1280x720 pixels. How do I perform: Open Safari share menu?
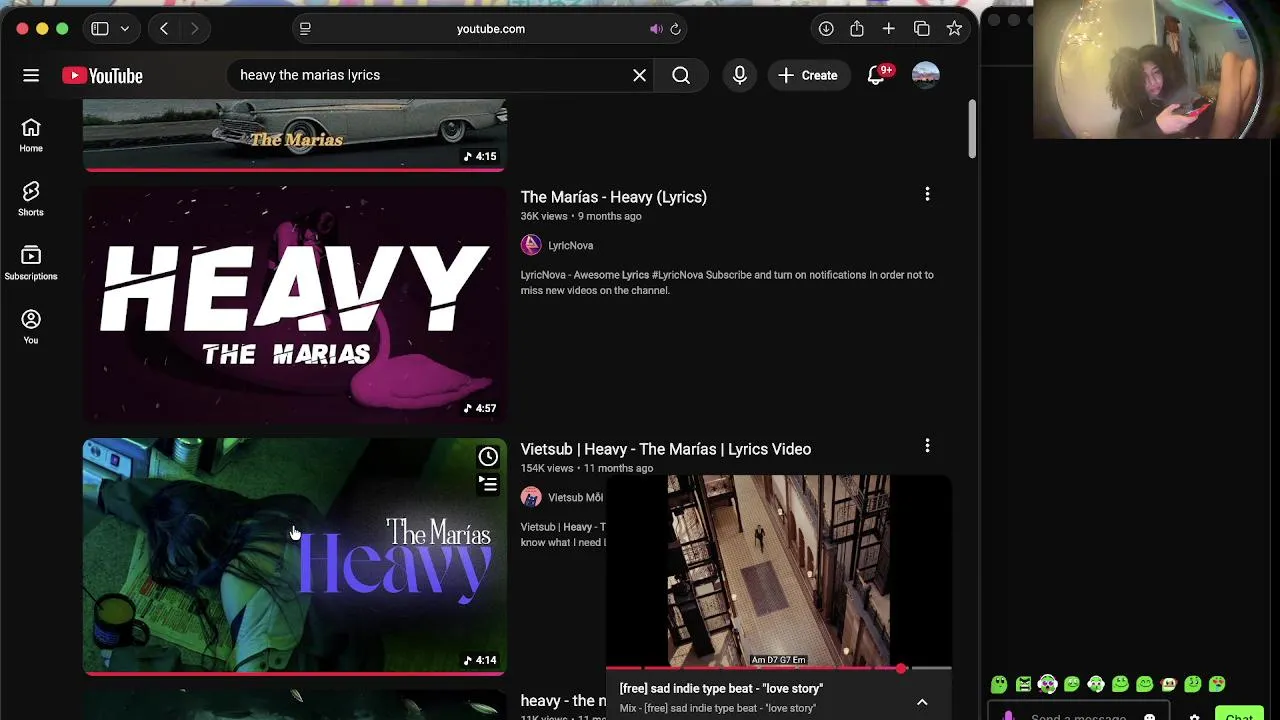point(857,29)
